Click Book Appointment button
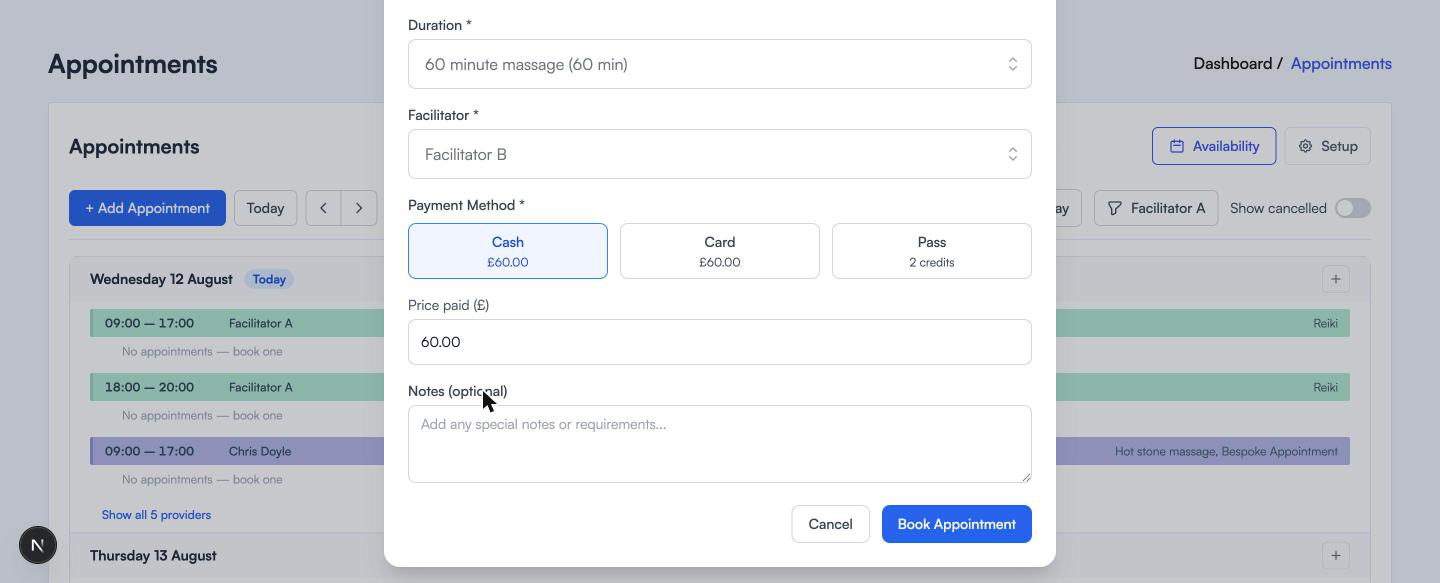 pyautogui.click(x=956, y=524)
